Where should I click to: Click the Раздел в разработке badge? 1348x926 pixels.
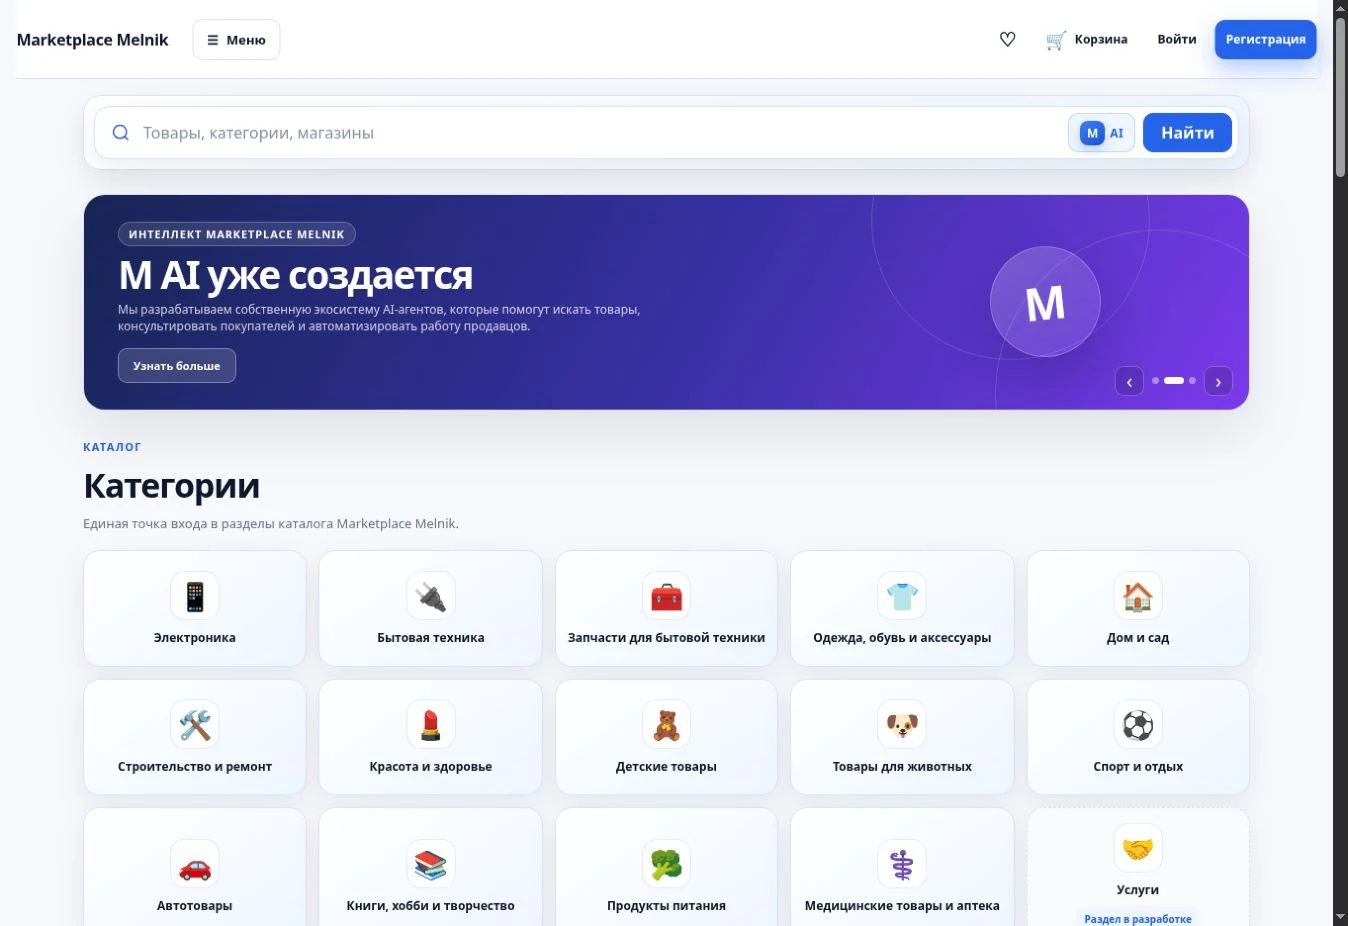(1138, 919)
